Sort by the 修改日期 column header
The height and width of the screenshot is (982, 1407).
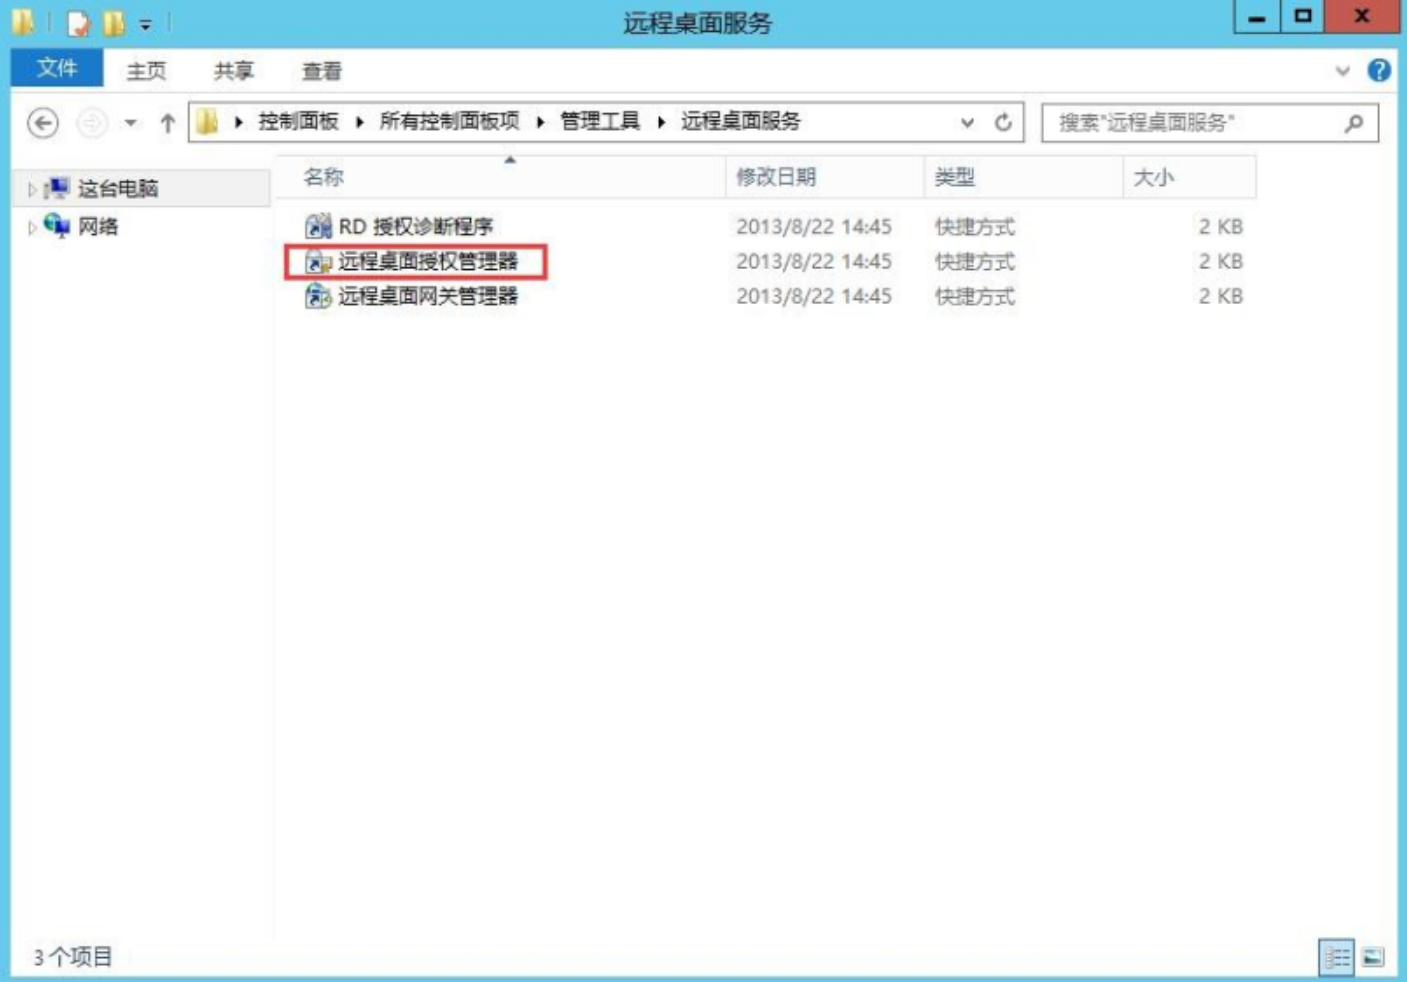click(x=825, y=177)
